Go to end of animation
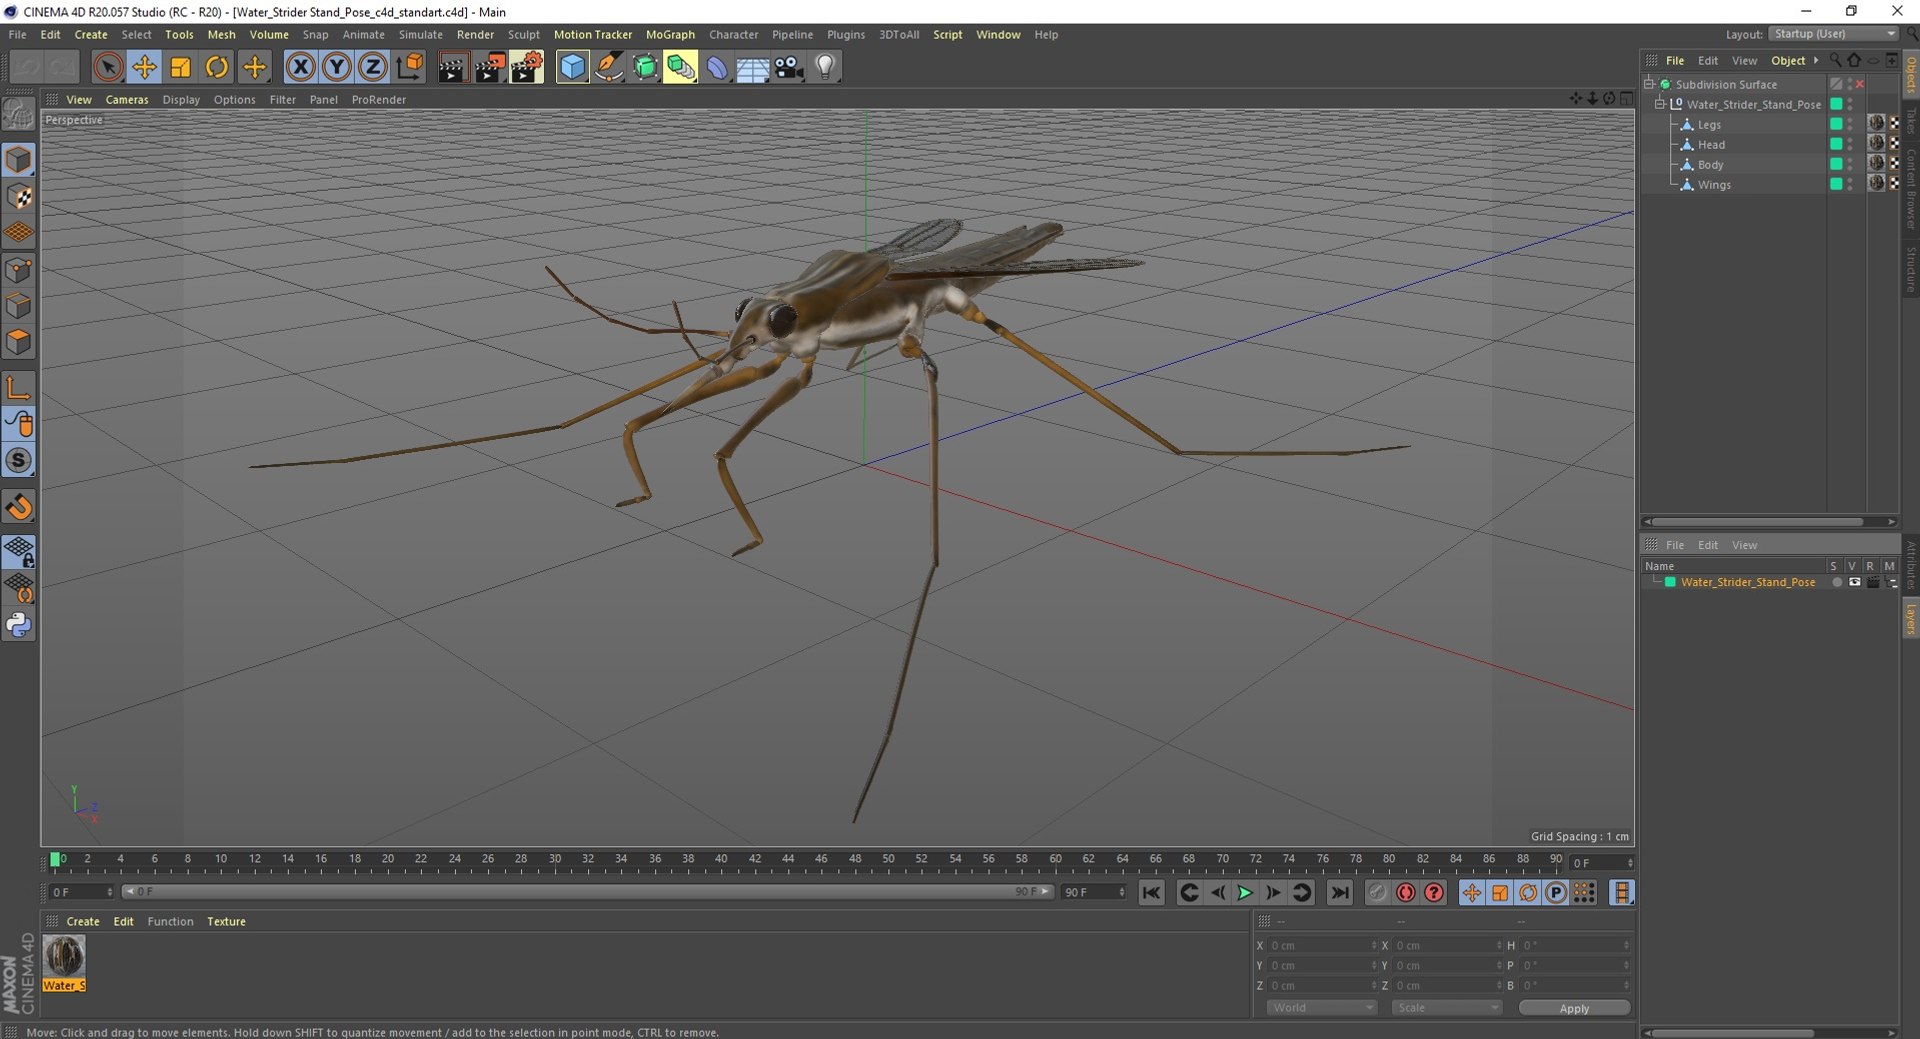Image resolution: width=1920 pixels, height=1039 pixels. [x=1340, y=893]
